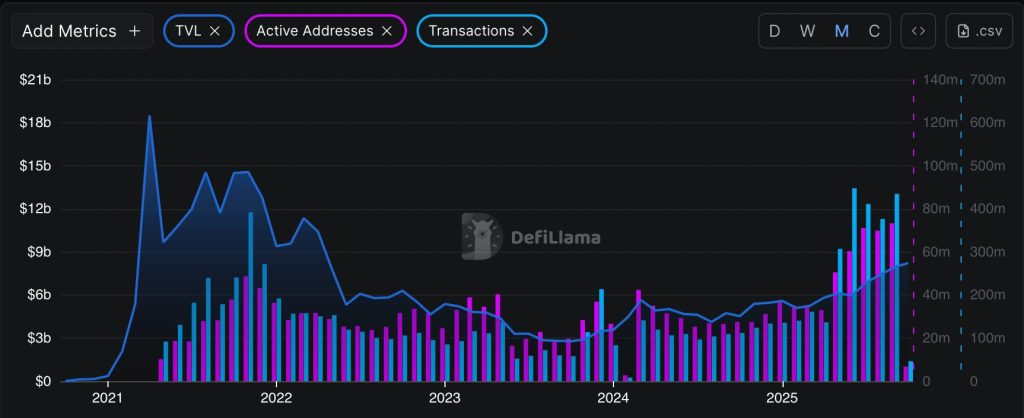Viewport: 1024px width, 418px height.
Task: Click the plus icon in Add Metrics
Action: point(135,31)
